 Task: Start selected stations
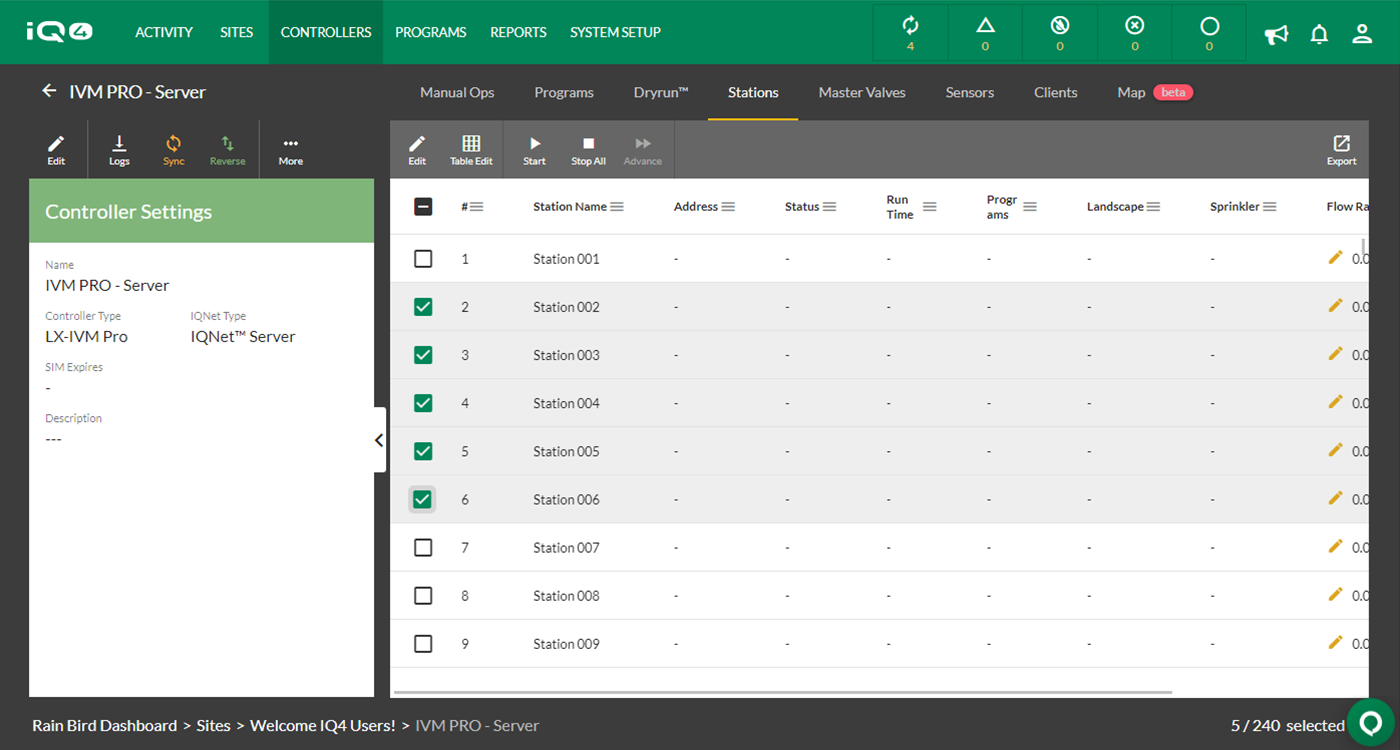tap(534, 150)
